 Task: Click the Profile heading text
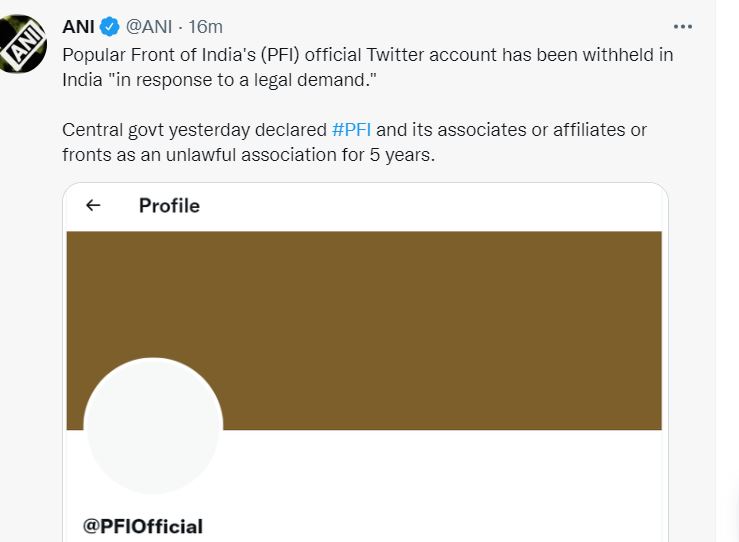(169, 205)
